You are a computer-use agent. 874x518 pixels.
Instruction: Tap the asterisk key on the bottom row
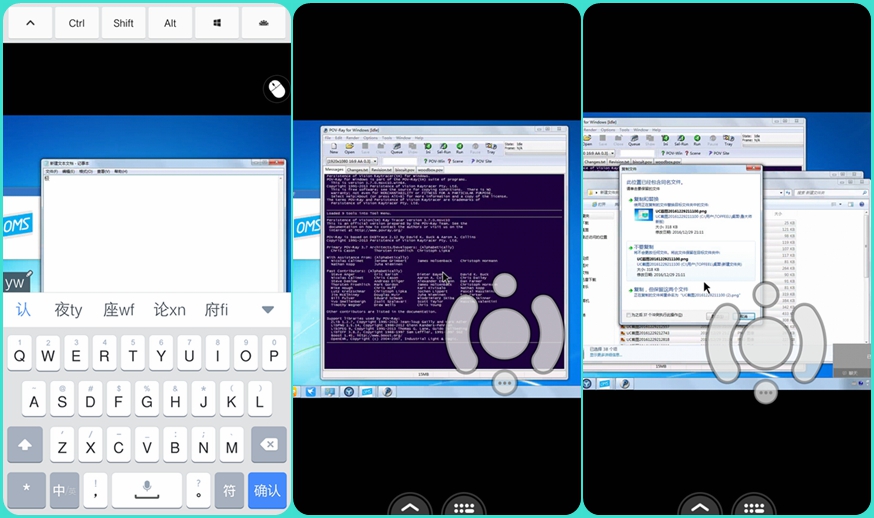(26, 490)
